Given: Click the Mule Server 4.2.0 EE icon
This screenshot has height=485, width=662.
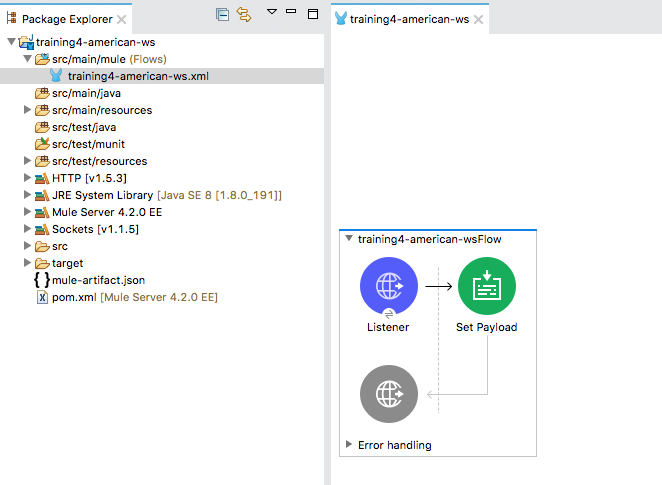Looking at the screenshot, I should (42, 212).
